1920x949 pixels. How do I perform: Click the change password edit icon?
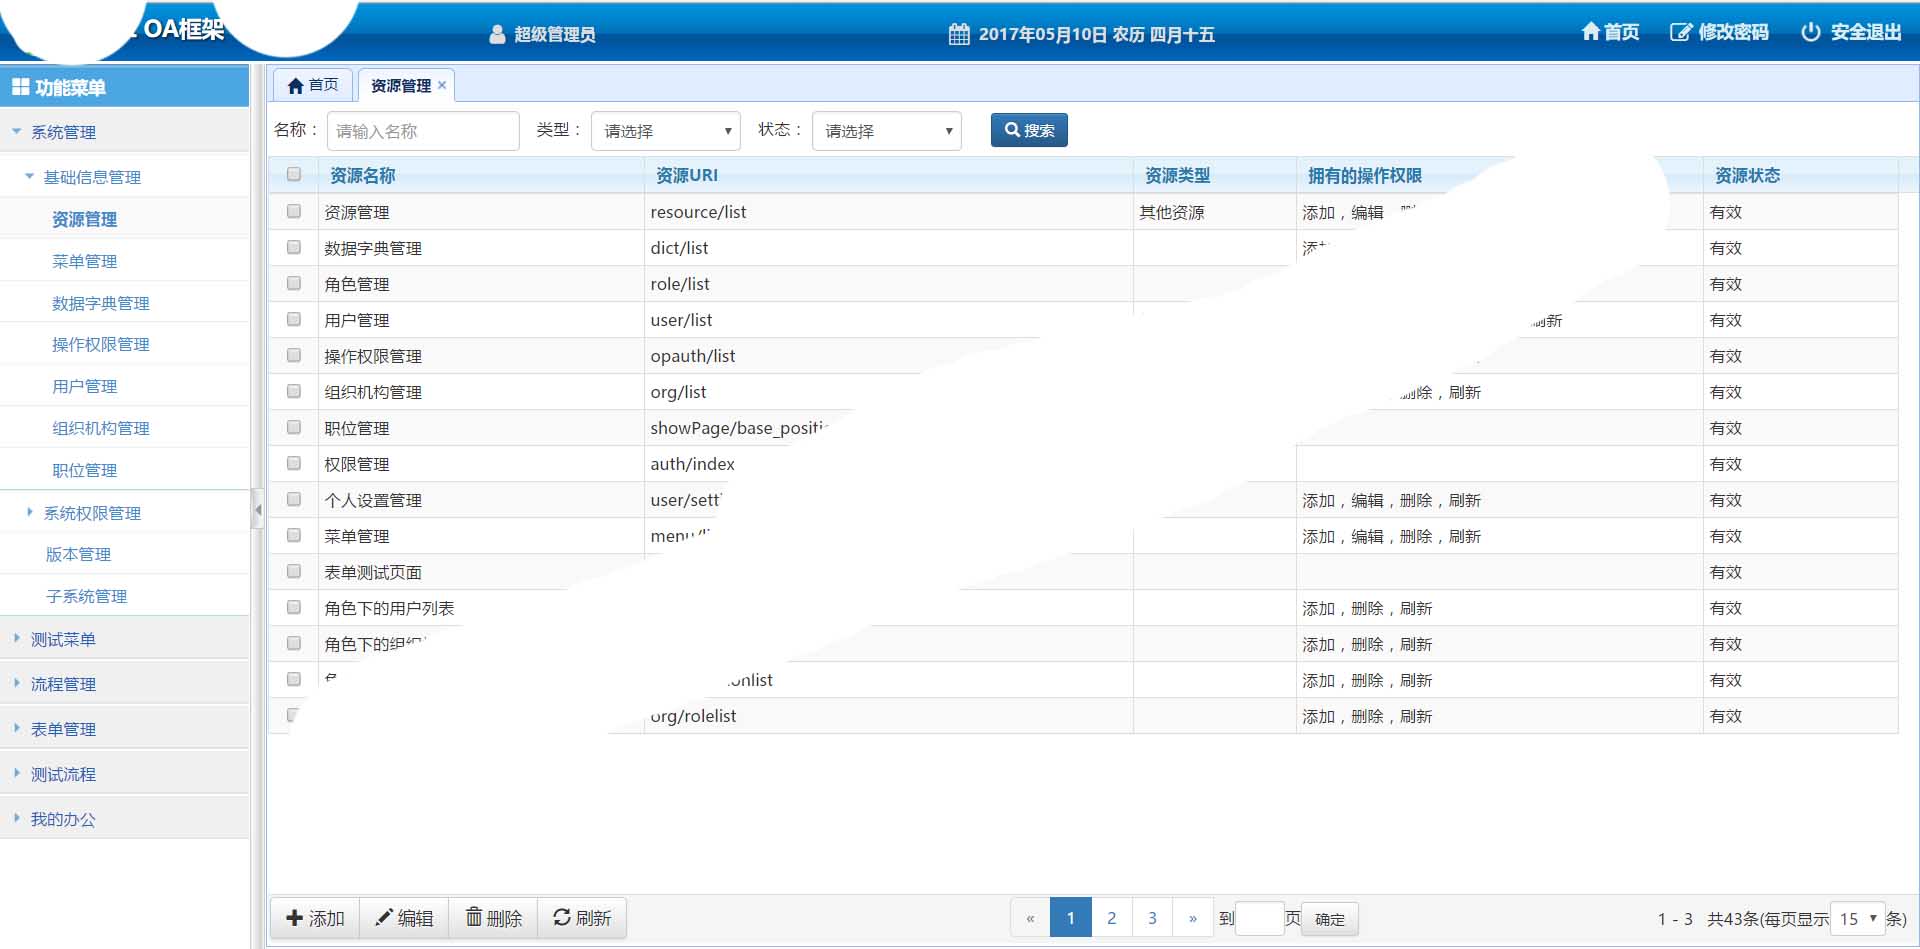pyautogui.click(x=1680, y=32)
